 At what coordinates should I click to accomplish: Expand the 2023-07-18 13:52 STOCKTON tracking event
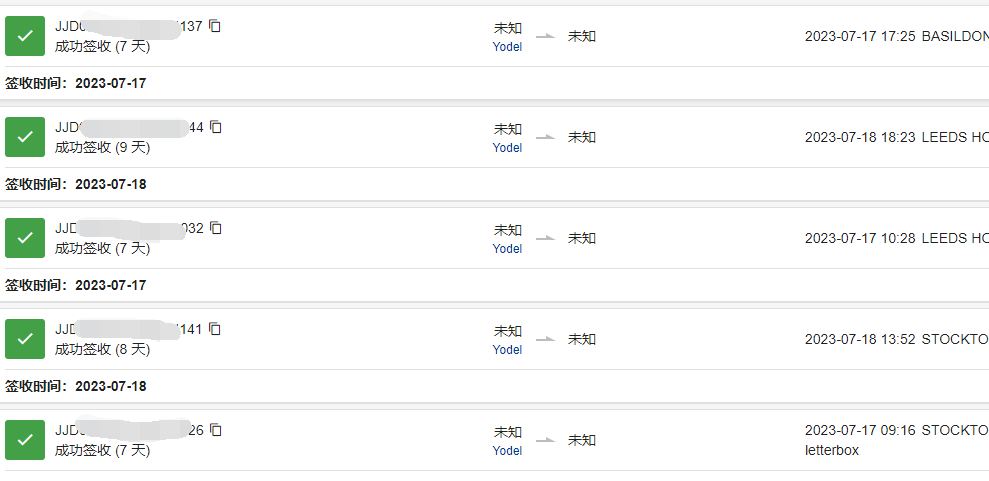[x=896, y=339]
